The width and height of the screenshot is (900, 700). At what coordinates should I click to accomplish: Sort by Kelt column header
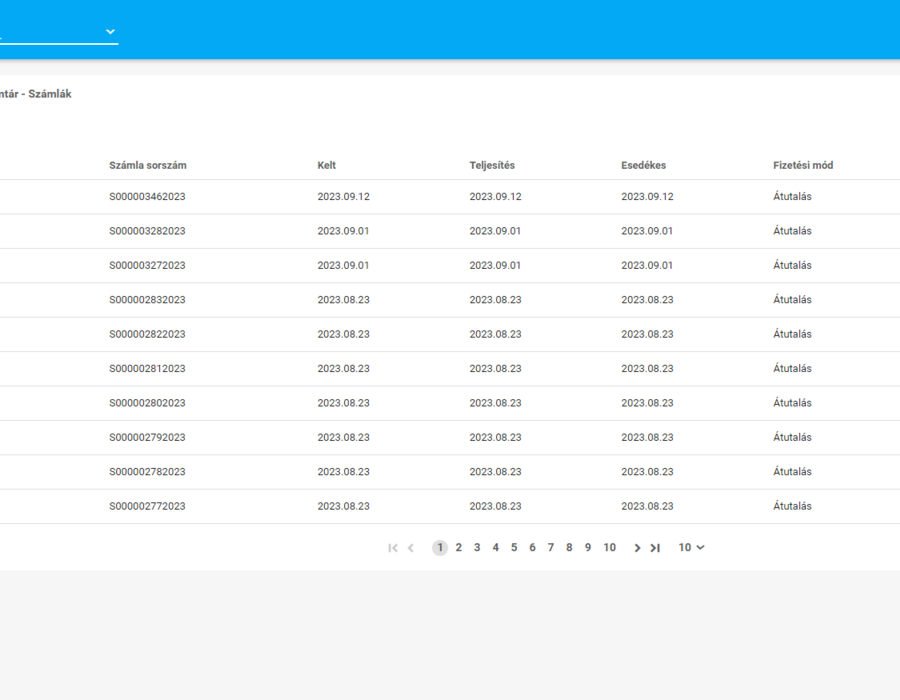point(327,165)
